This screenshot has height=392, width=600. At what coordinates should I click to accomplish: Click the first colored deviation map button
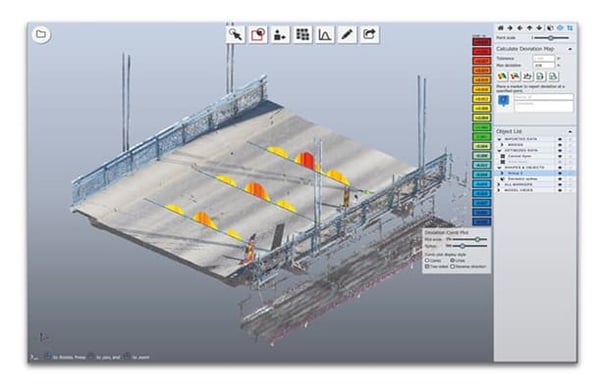tap(502, 77)
